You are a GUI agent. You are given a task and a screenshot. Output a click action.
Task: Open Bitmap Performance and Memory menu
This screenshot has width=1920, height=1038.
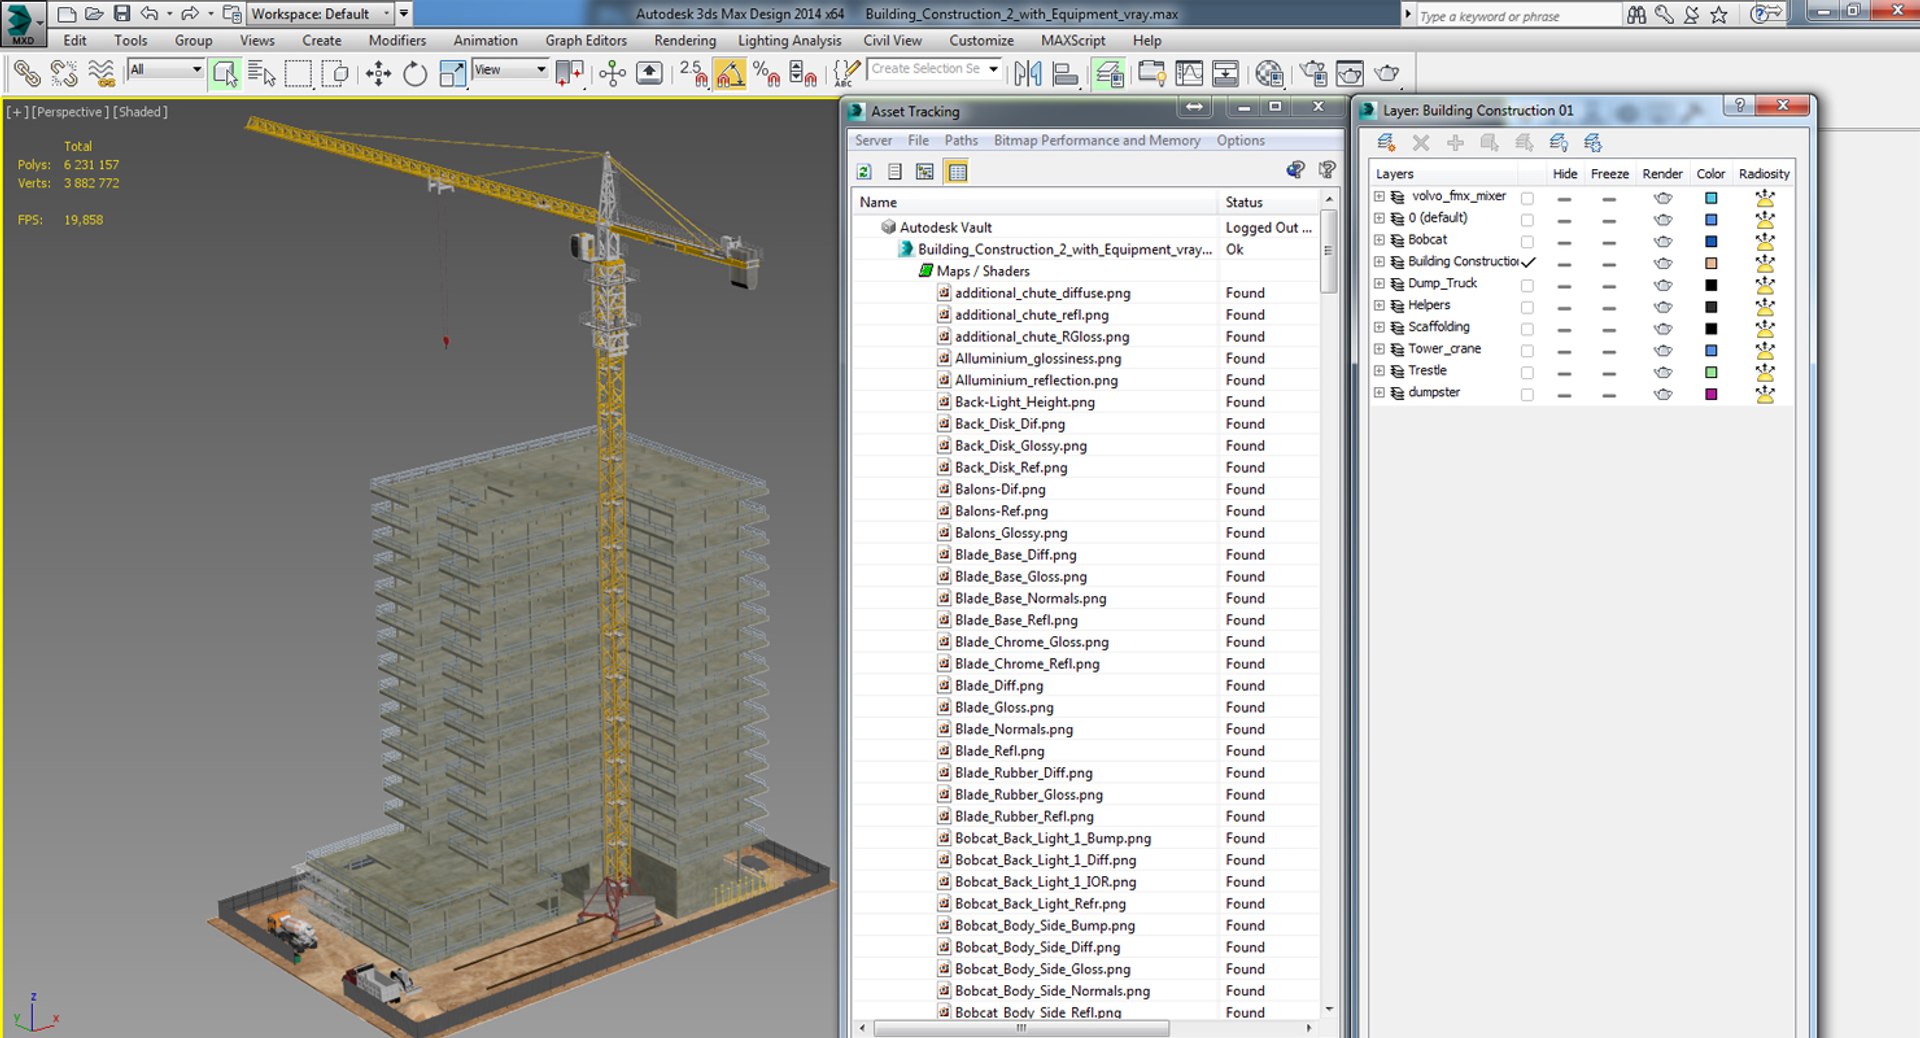point(1097,141)
